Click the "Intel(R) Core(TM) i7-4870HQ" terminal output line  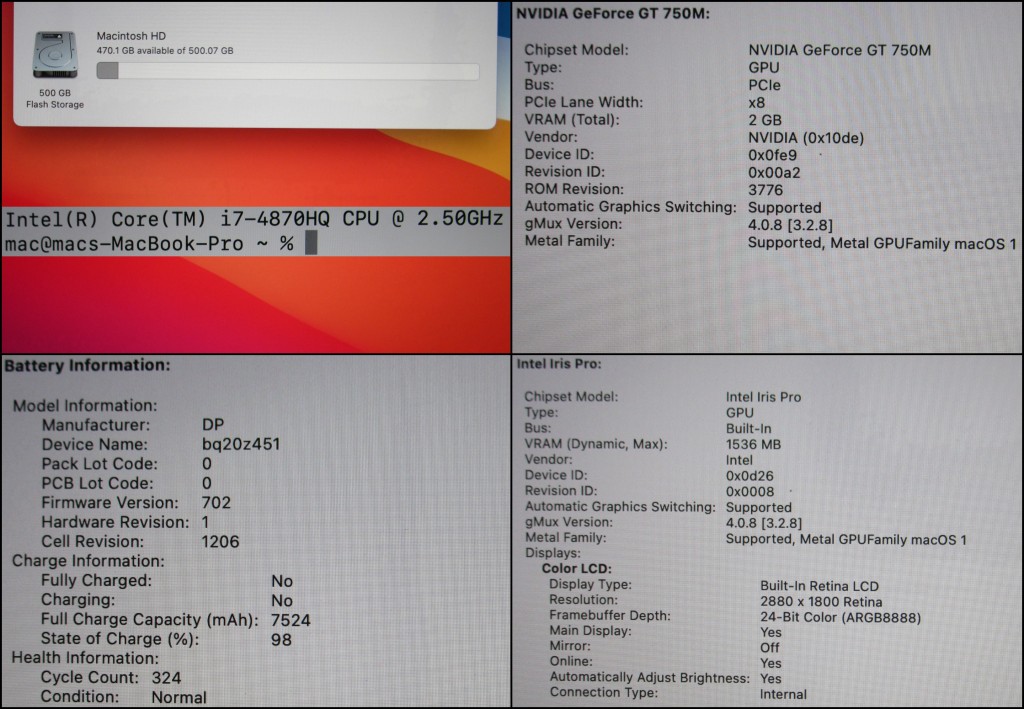254,219
